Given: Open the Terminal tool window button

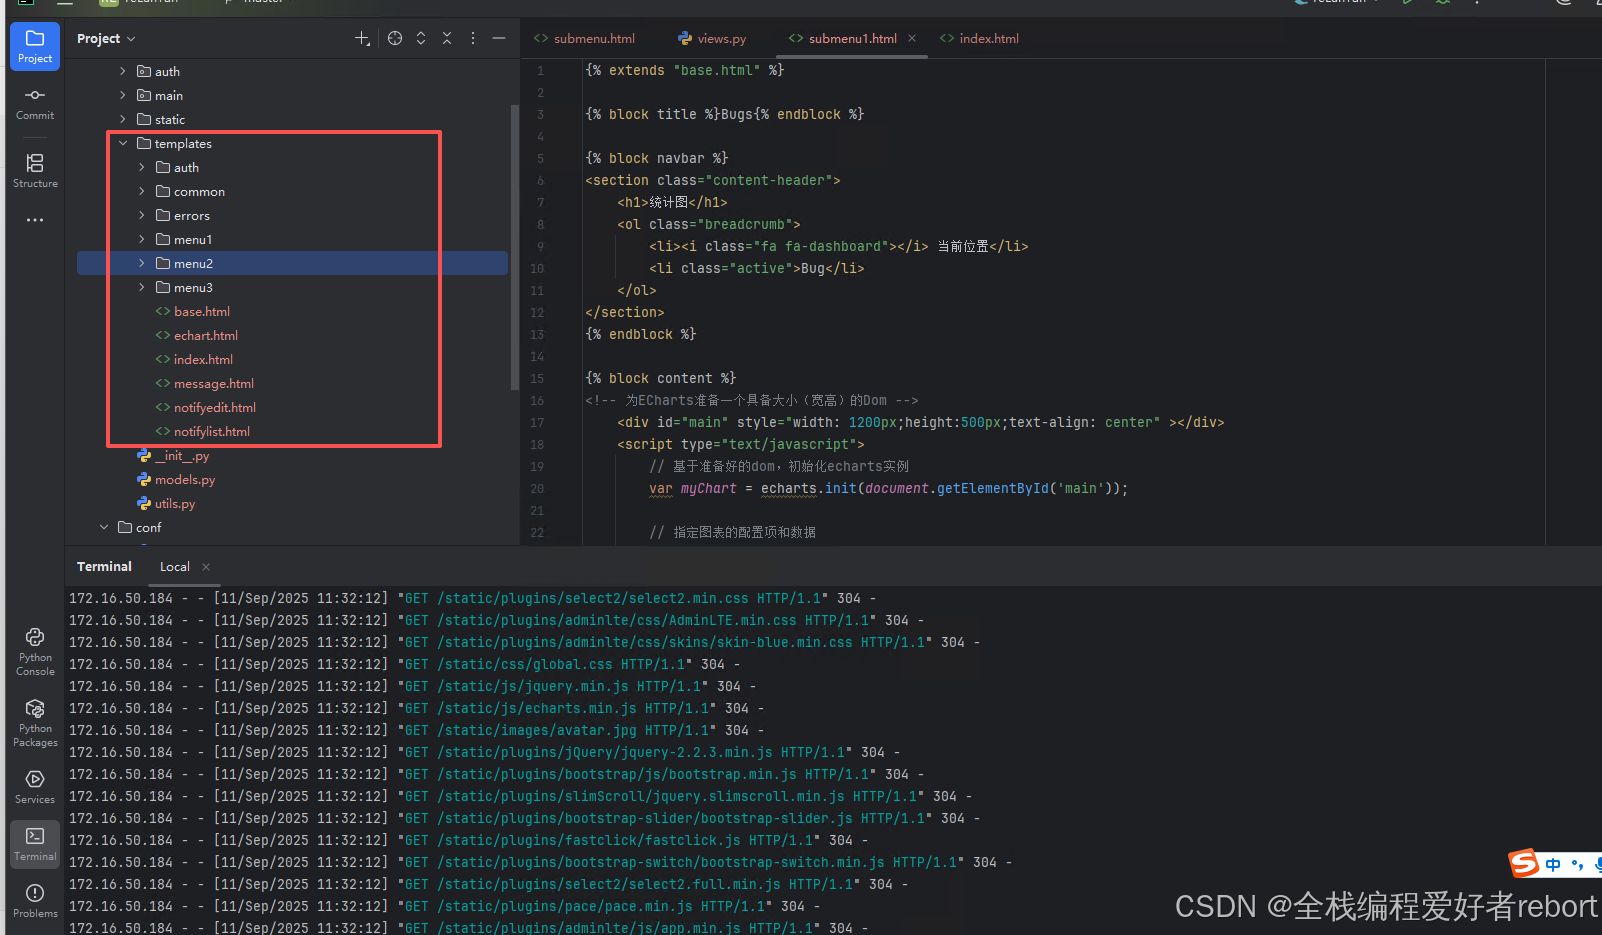Looking at the screenshot, I should click(35, 843).
